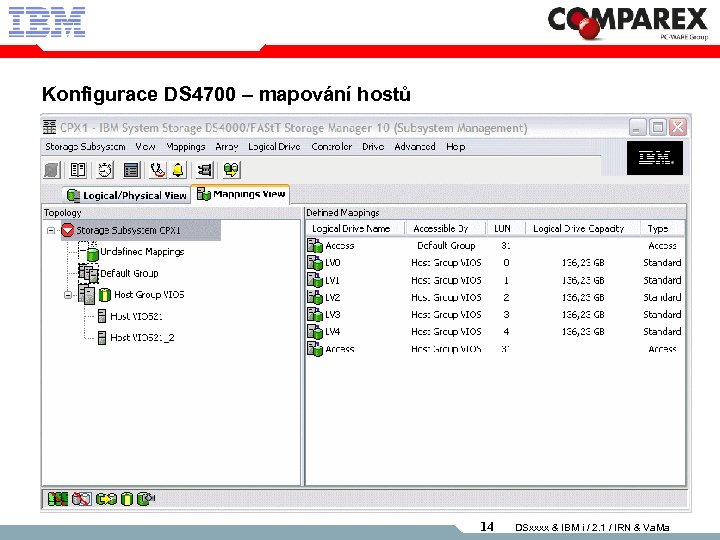
Task: Click the Standard type cell in LV0 row
Action: pyautogui.click(x=662, y=263)
